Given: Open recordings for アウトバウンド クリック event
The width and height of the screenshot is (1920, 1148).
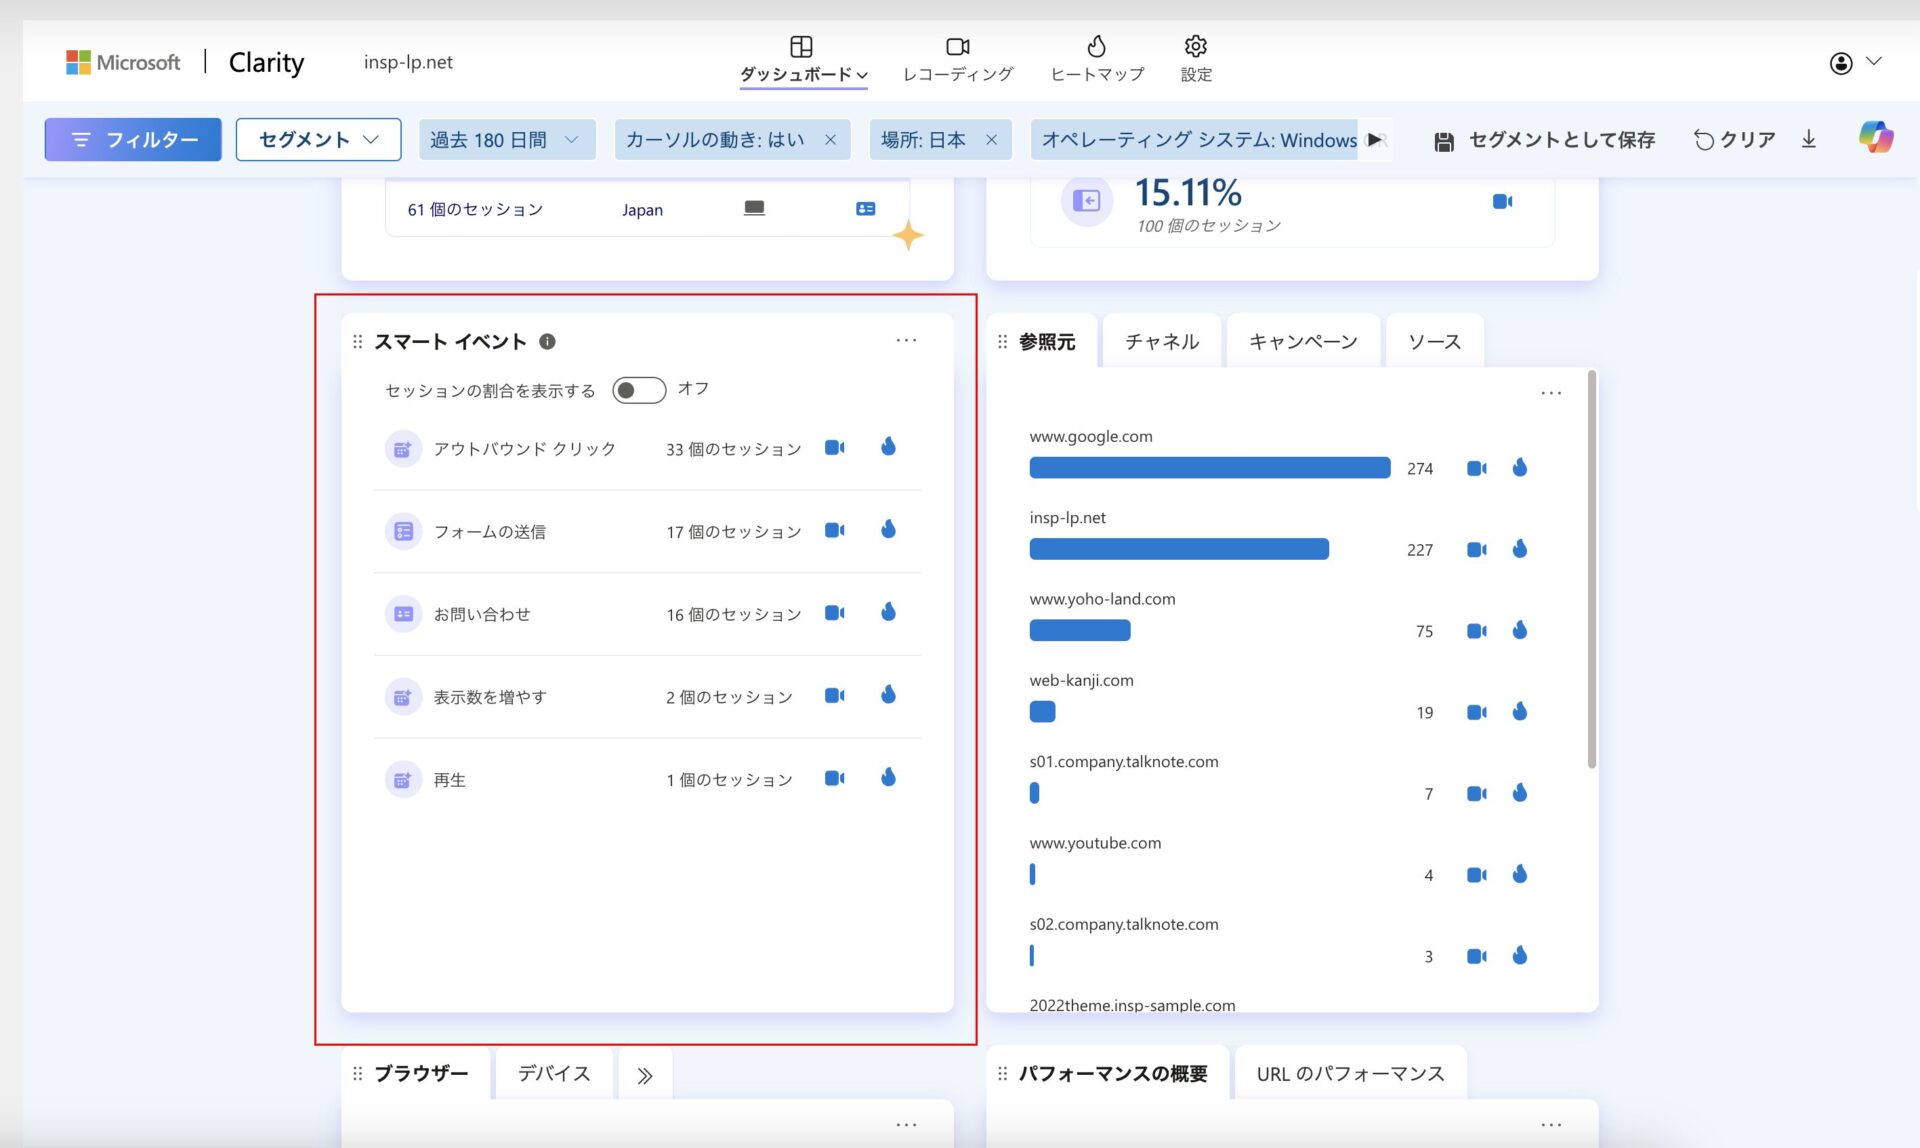Looking at the screenshot, I should 834,448.
